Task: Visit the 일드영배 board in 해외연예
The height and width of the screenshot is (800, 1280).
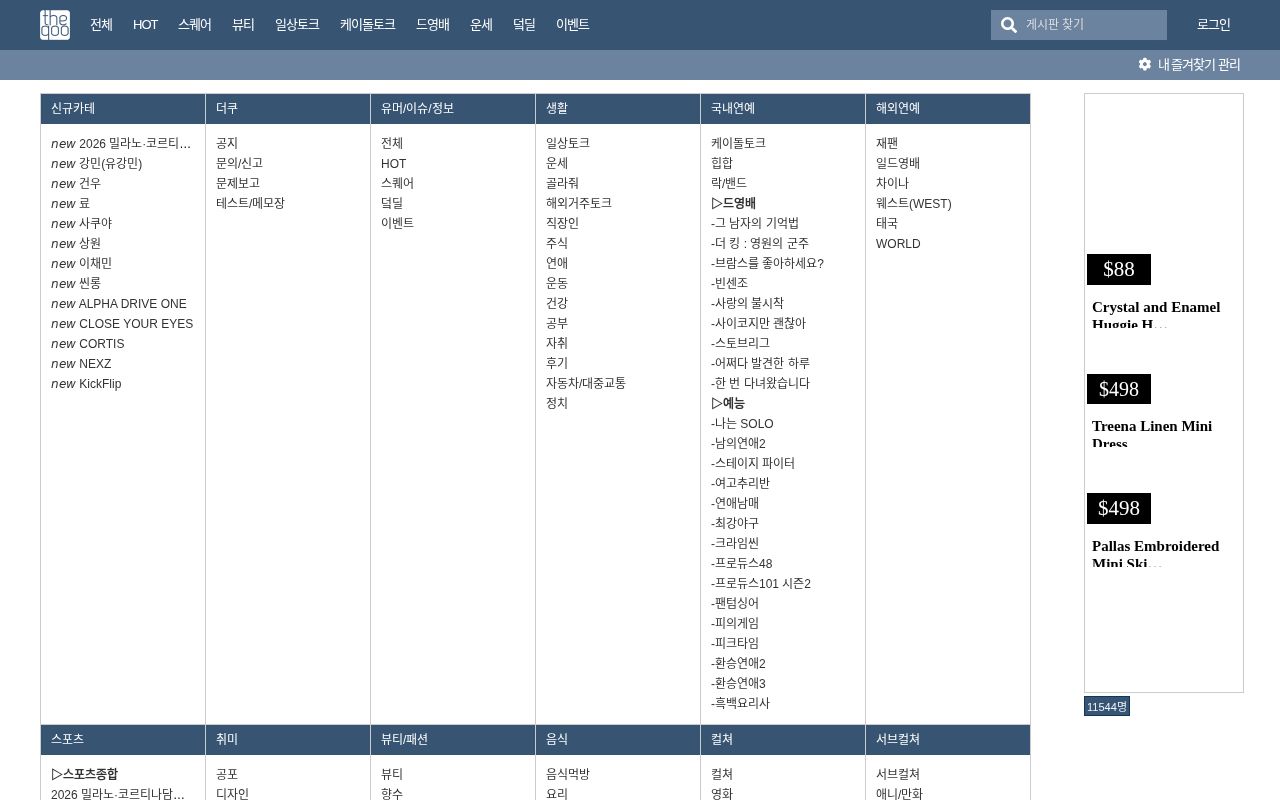Action: point(897,163)
